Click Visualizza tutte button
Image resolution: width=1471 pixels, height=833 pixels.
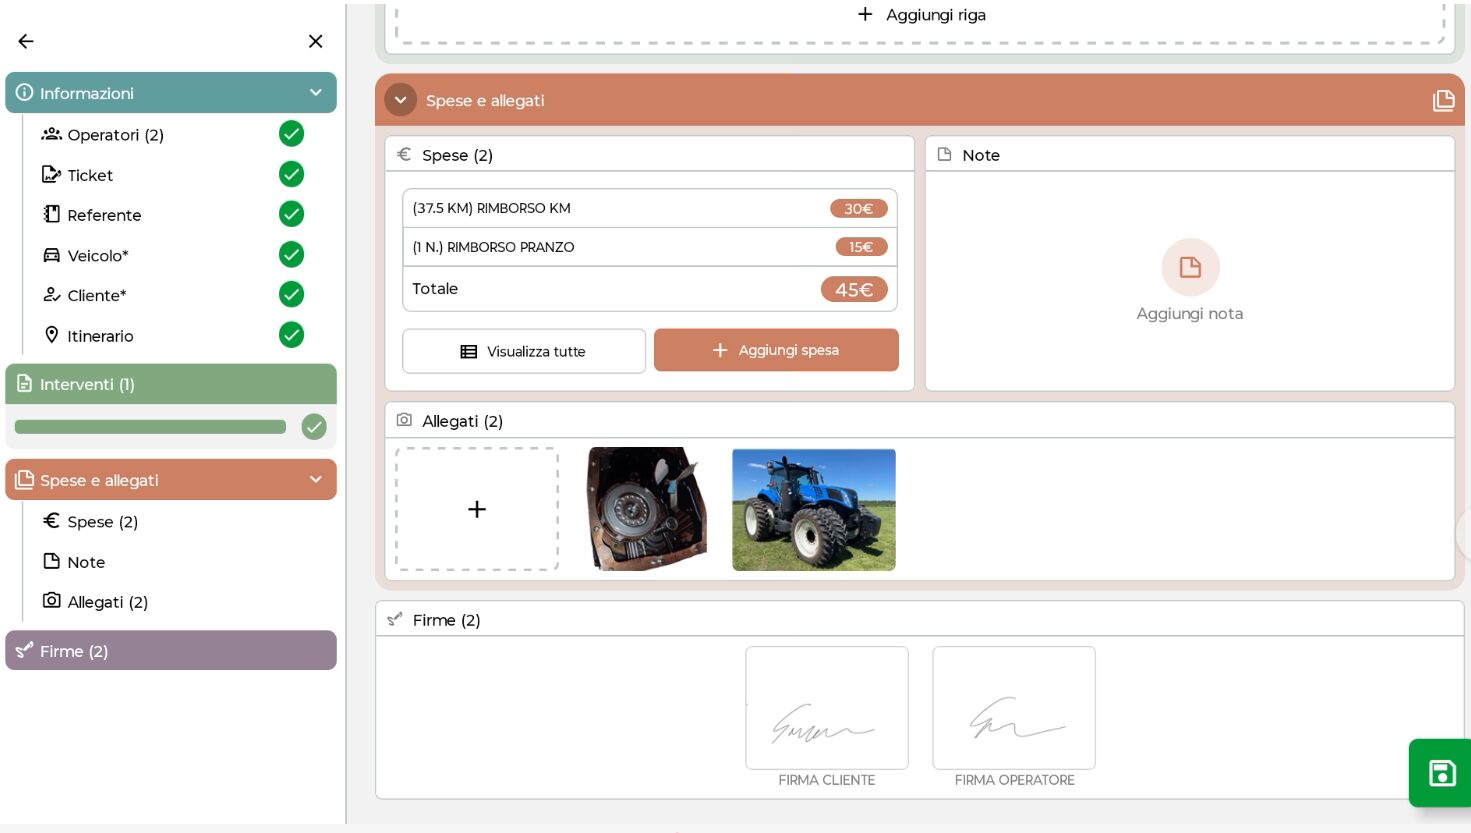[x=524, y=351]
